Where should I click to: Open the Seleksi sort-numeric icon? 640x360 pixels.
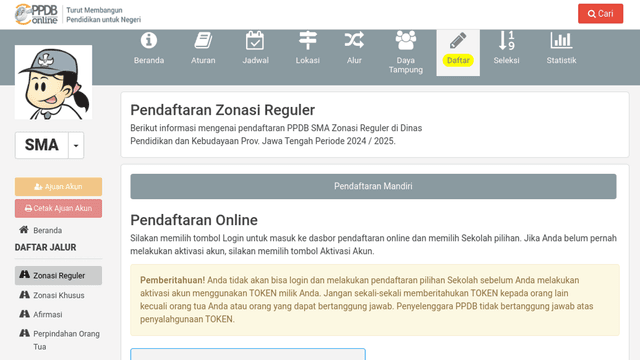click(506, 40)
